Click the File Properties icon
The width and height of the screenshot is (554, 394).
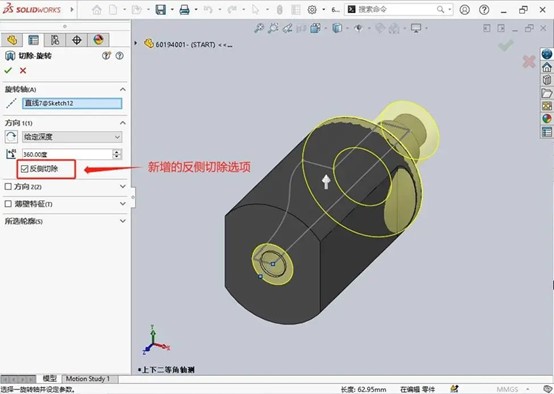[x=296, y=10]
